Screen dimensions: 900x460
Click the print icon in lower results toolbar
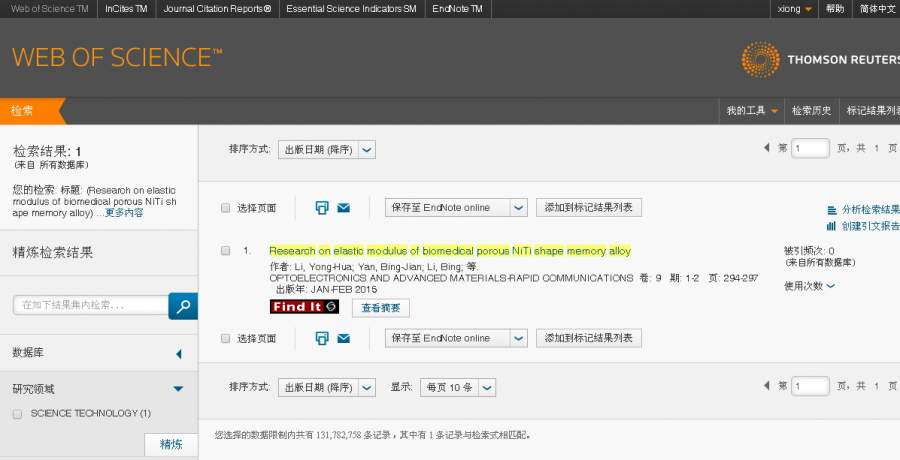[322, 338]
